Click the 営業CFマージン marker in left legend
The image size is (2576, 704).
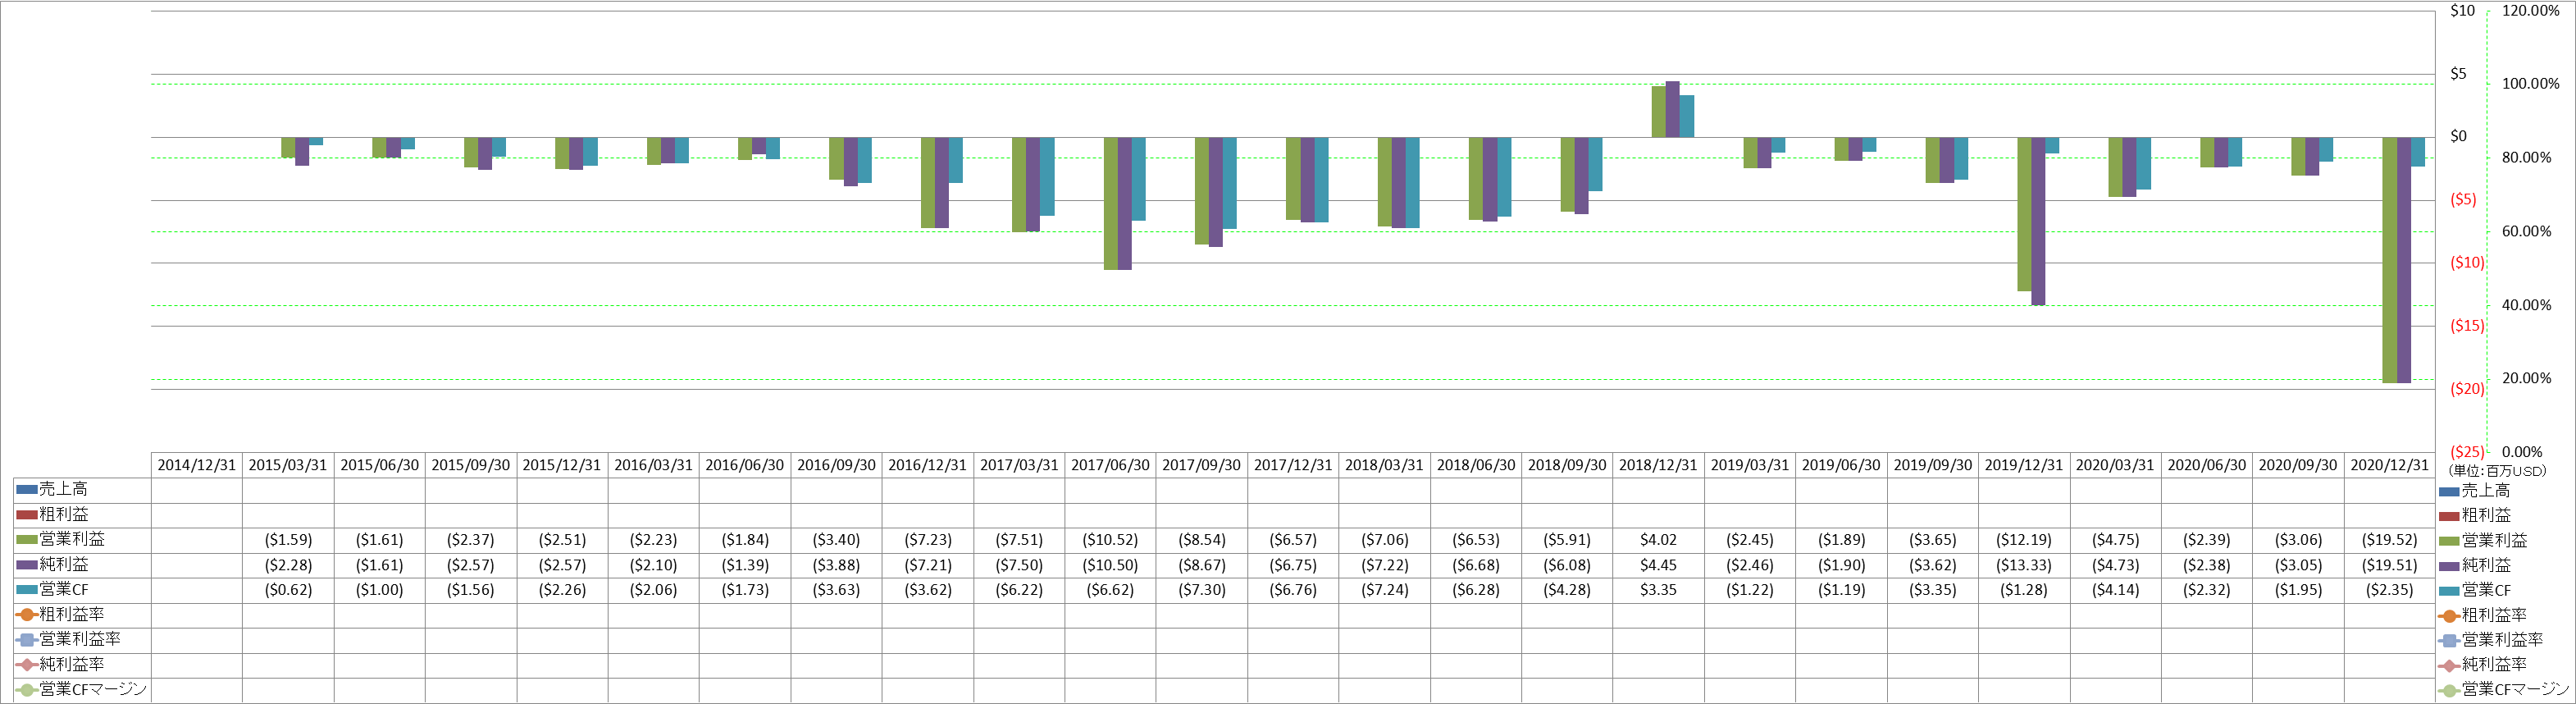27,690
